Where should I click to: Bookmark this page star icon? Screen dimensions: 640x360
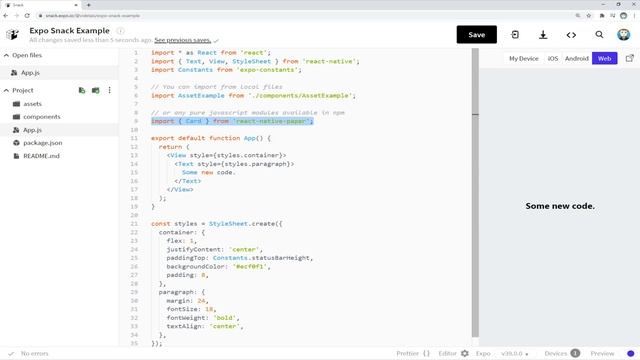[589, 16]
